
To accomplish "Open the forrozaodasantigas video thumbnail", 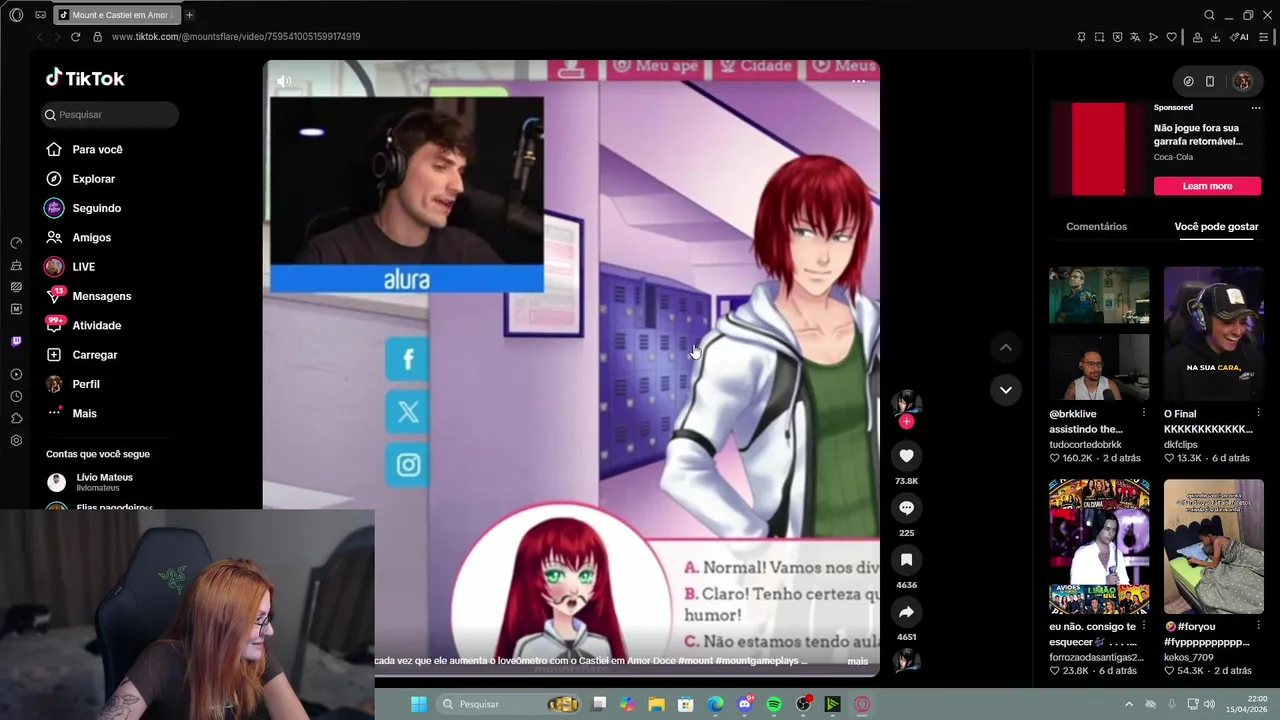I will pos(1098,546).
